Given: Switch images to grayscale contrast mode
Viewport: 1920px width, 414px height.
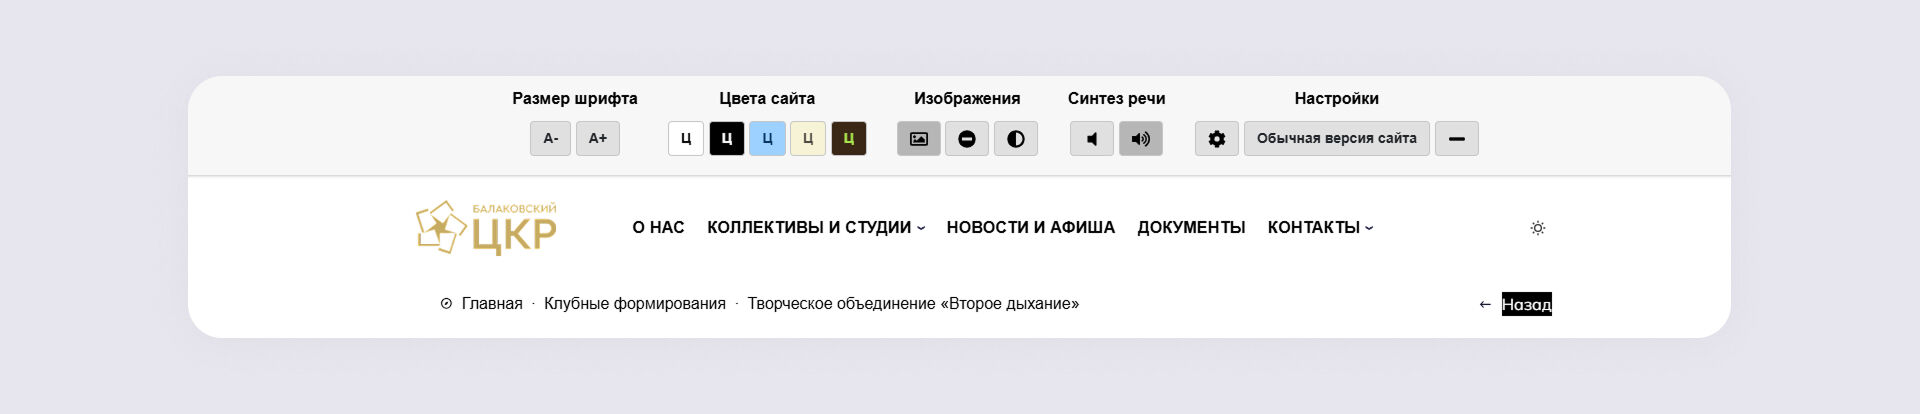Looking at the screenshot, I should (1015, 139).
